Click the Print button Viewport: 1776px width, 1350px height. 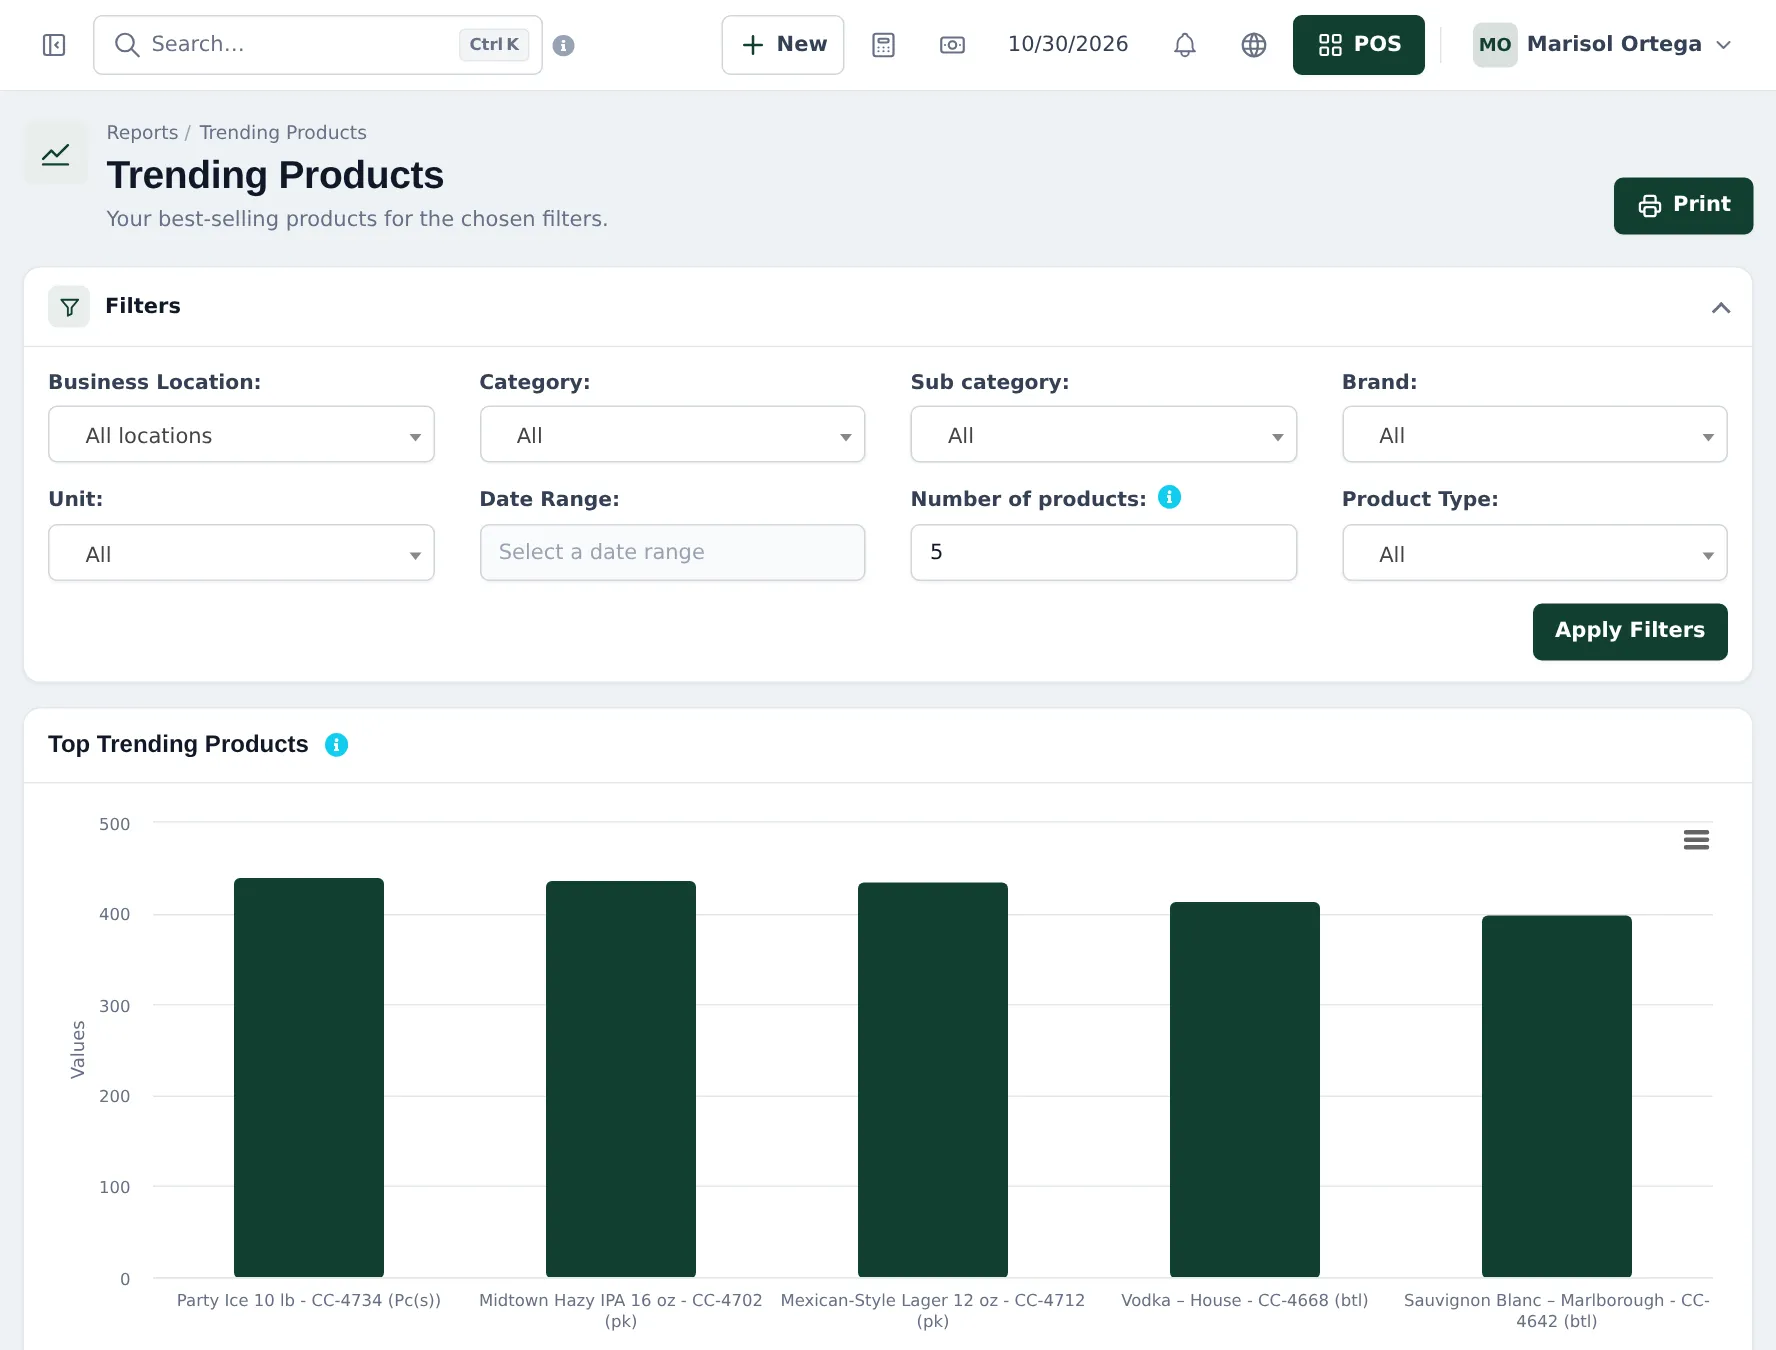point(1683,206)
